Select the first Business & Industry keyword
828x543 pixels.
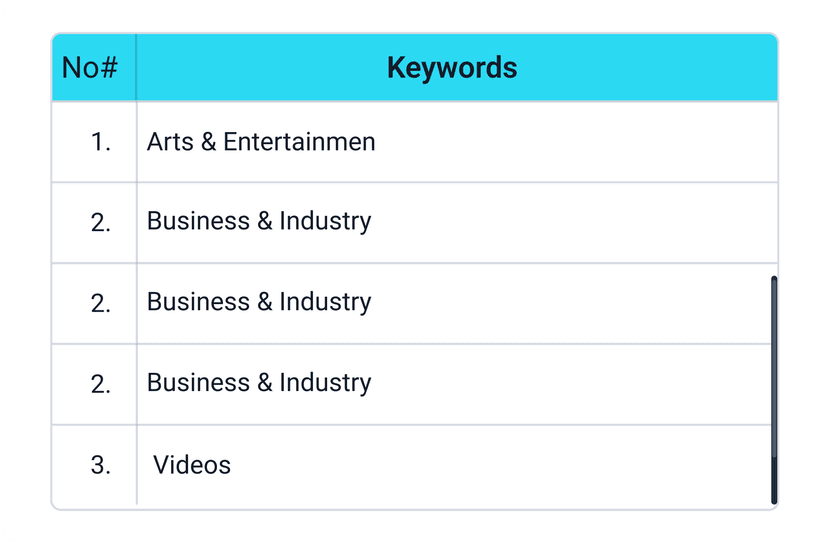[x=259, y=221]
